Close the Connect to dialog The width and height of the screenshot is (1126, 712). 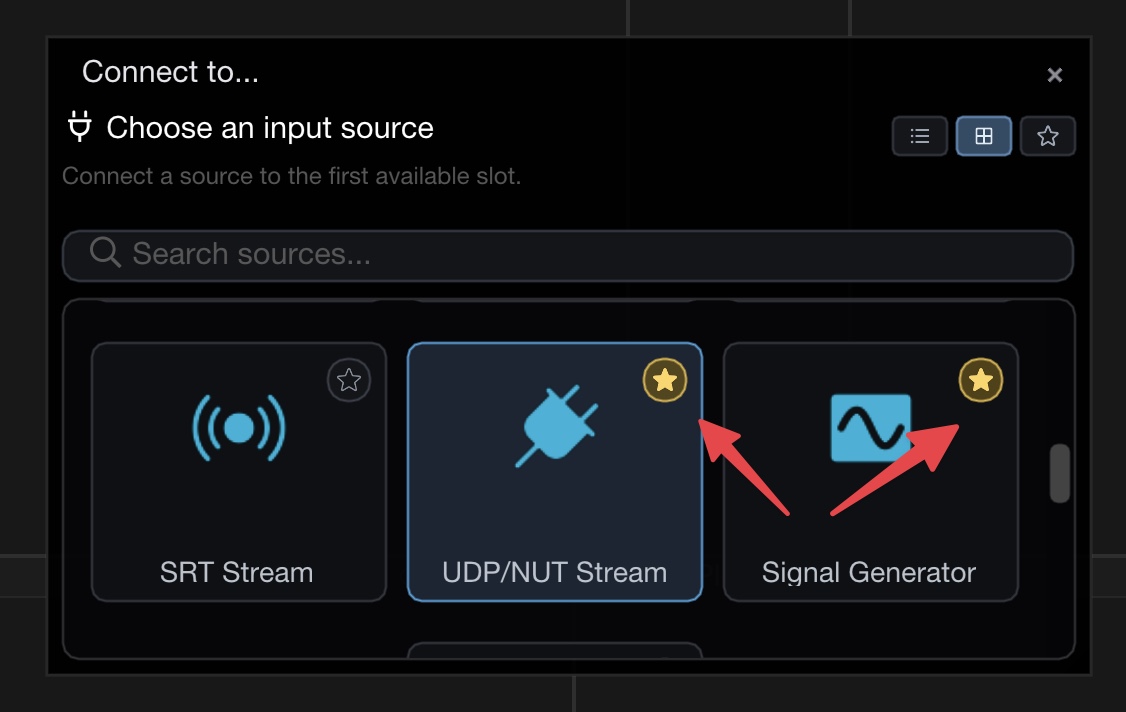1054,75
